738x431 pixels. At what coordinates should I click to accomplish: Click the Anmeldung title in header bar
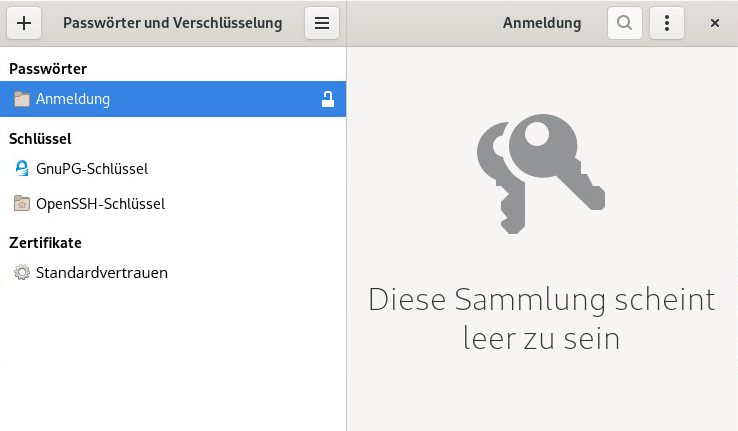tap(542, 23)
